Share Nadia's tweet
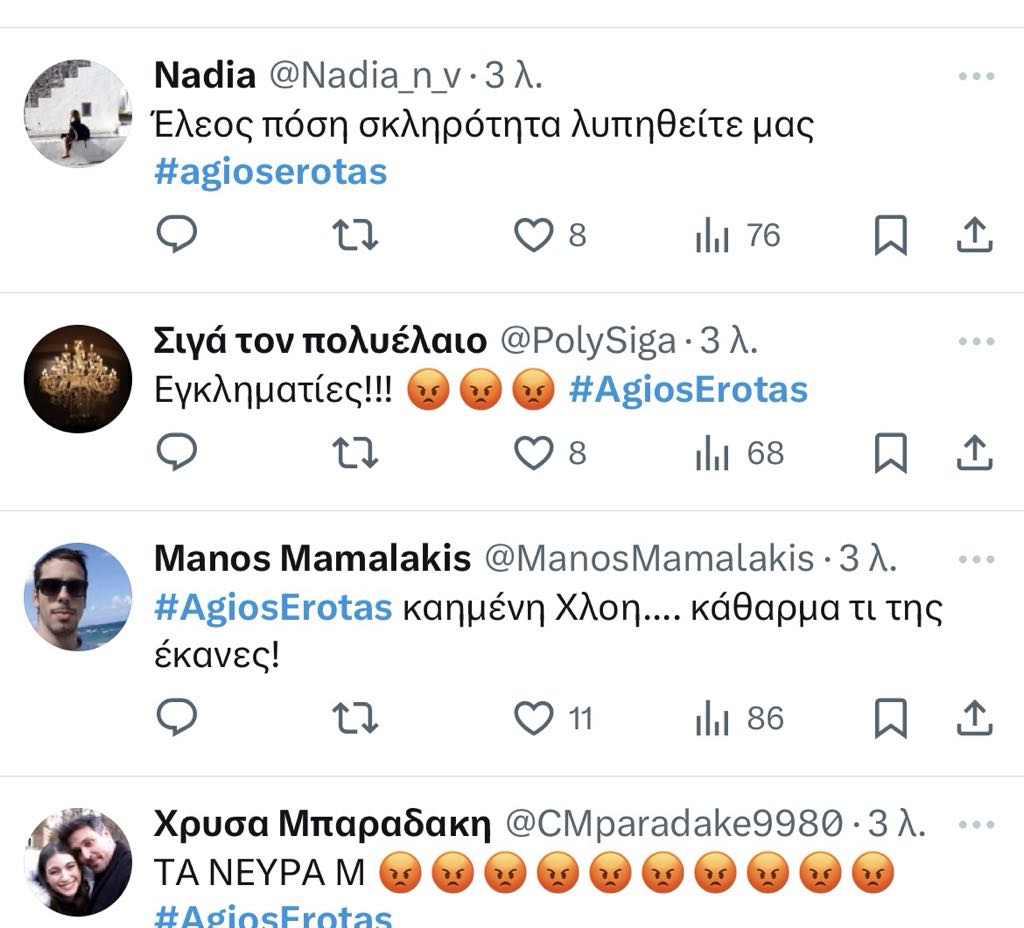This screenshot has width=1024, height=928. point(973,235)
